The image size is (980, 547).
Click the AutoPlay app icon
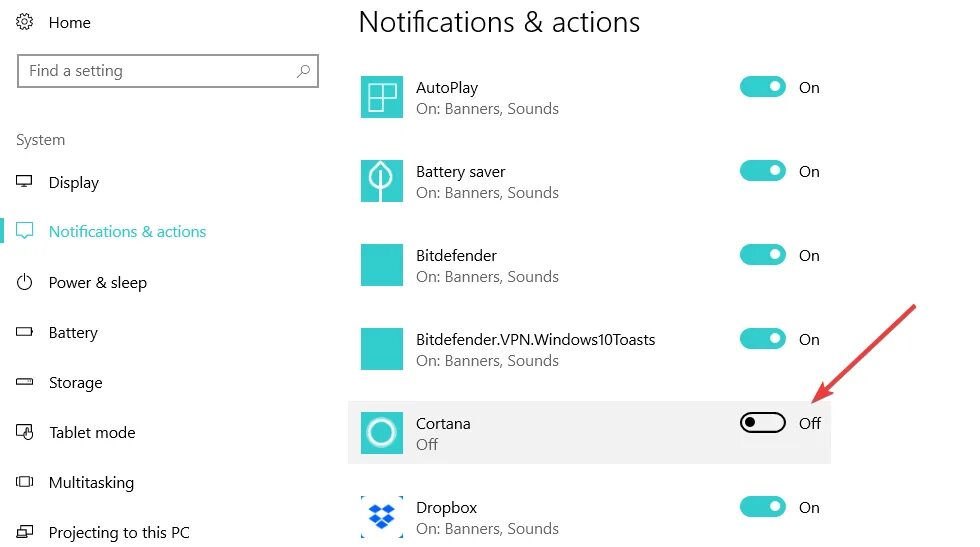(382, 97)
